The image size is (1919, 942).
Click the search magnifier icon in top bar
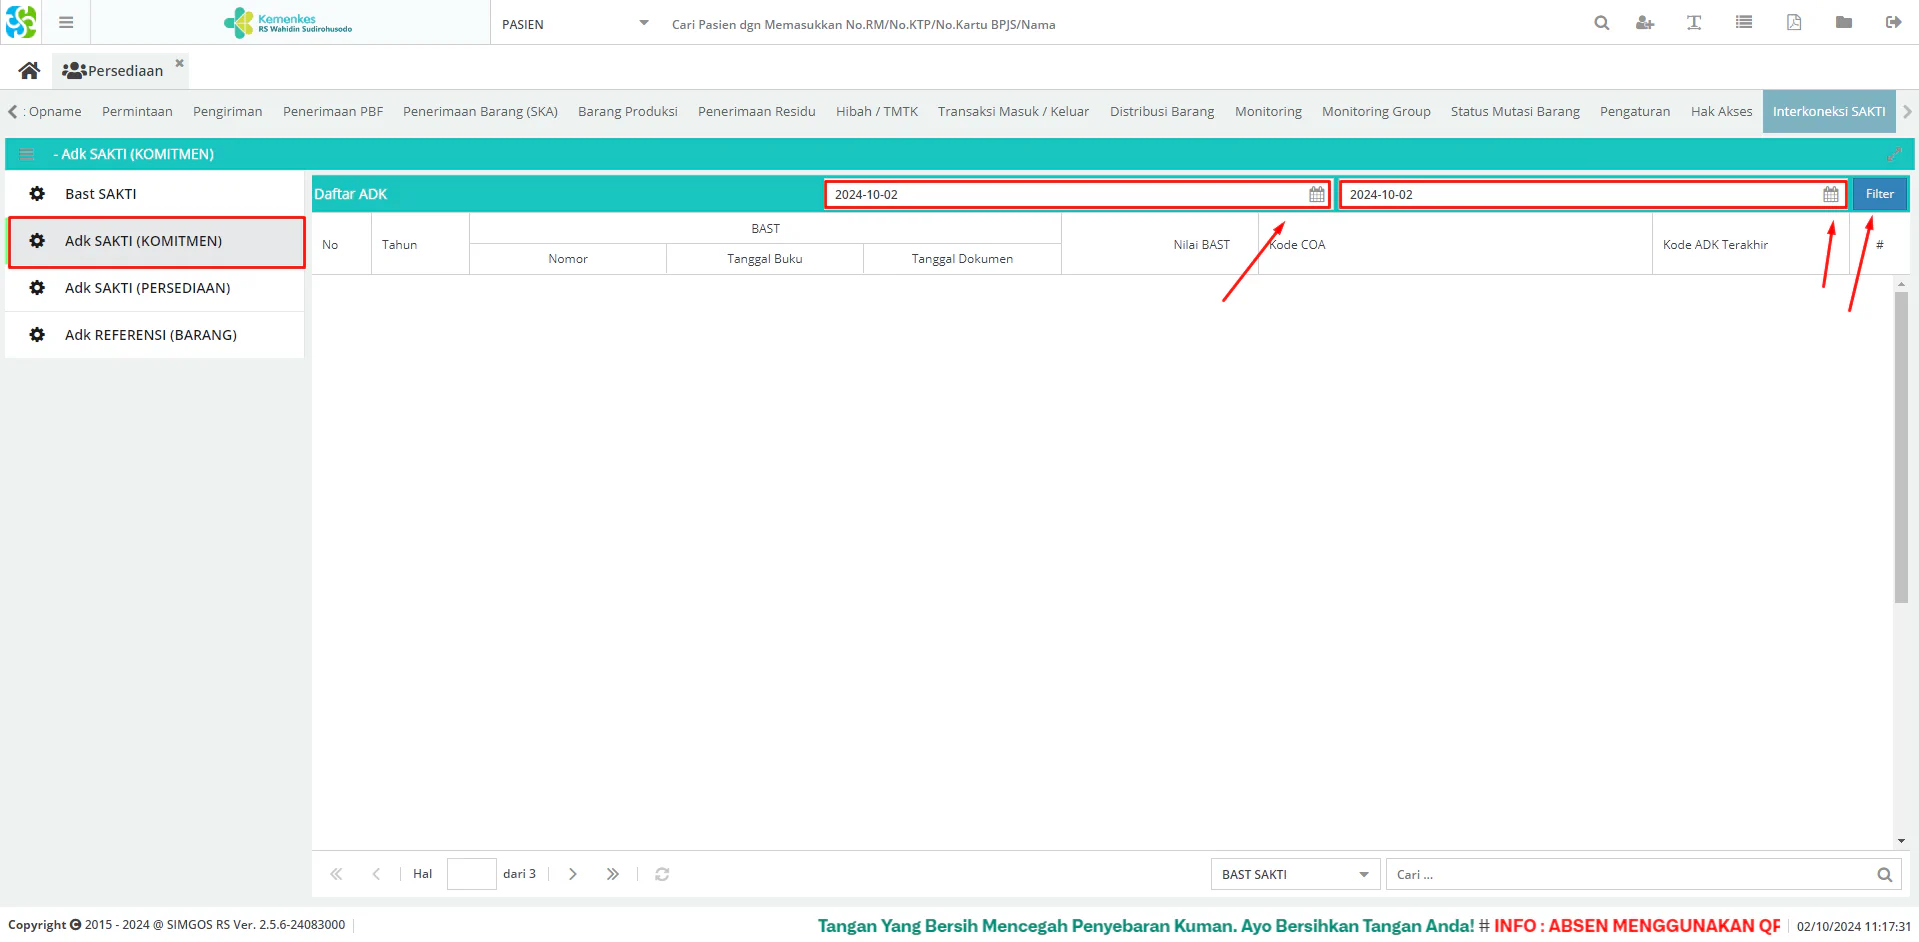point(1601,23)
